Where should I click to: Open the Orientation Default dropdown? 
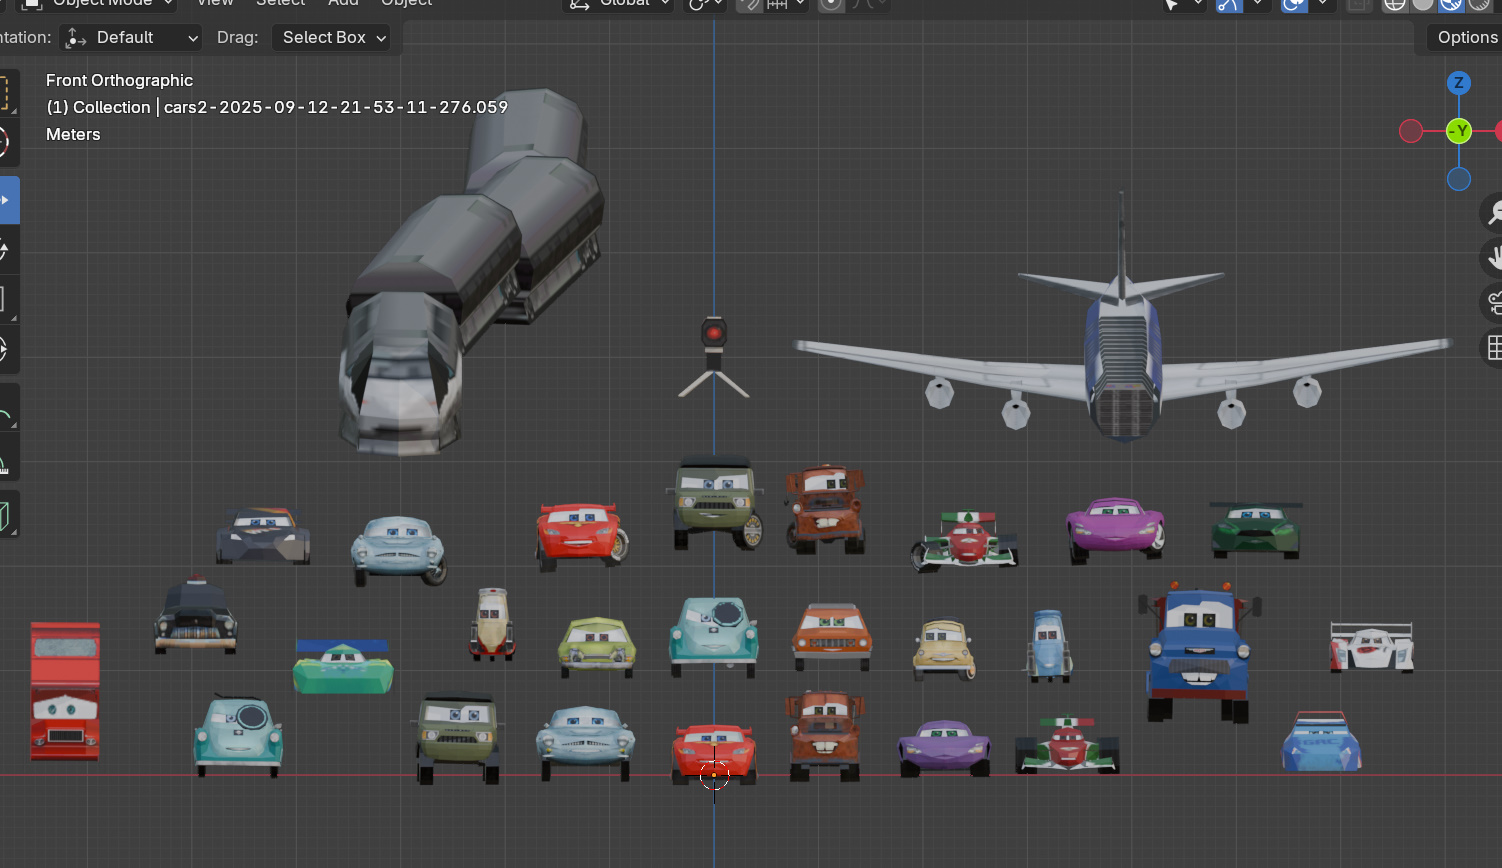tap(131, 38)
